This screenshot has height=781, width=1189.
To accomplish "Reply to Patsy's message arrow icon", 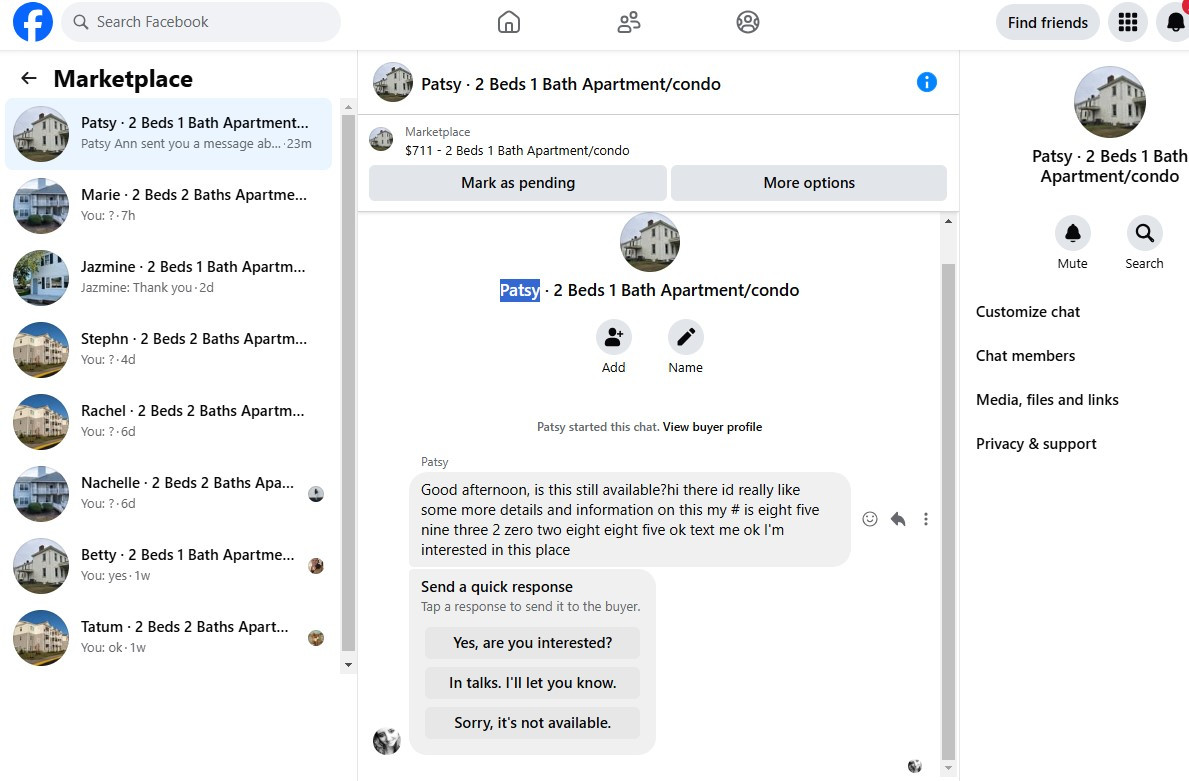I will pyautogui.click(x=898, y=519).
